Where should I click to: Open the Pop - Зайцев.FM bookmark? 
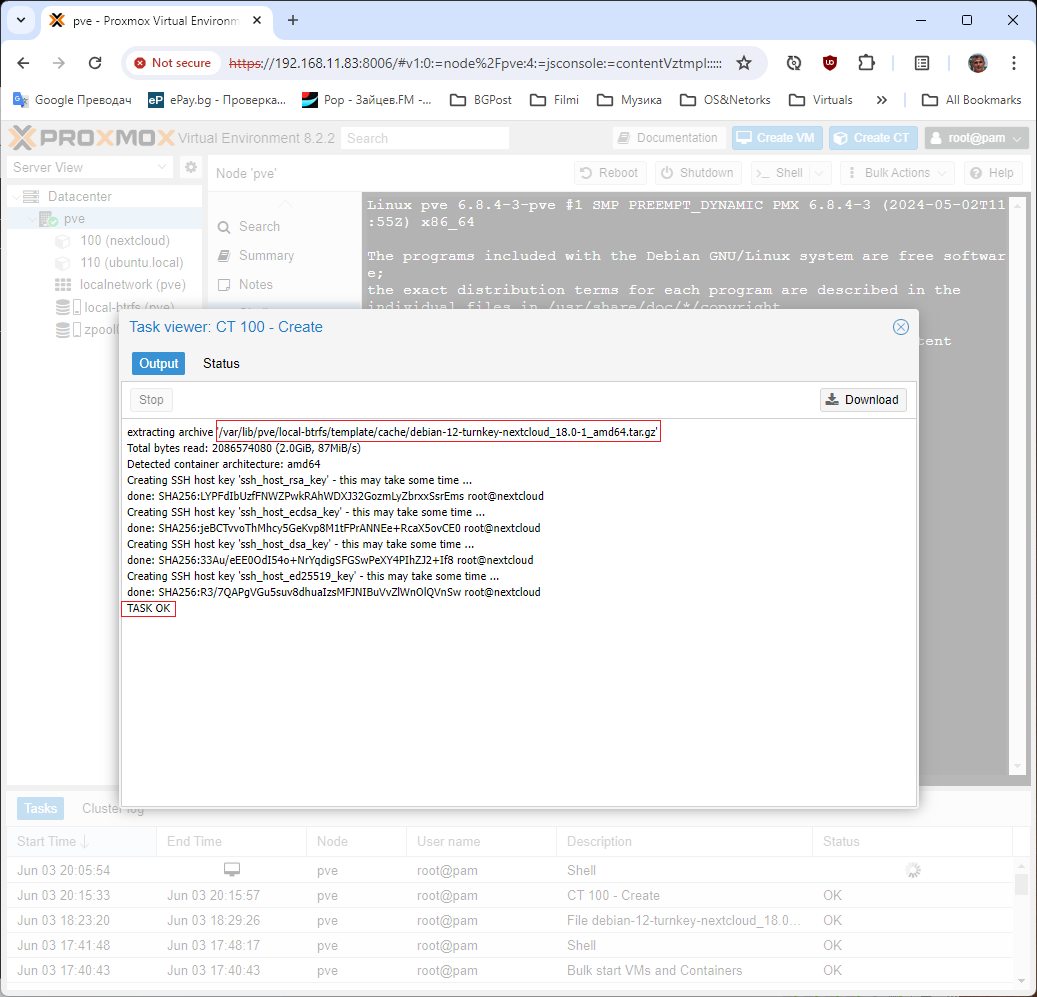tap(366, 100)
